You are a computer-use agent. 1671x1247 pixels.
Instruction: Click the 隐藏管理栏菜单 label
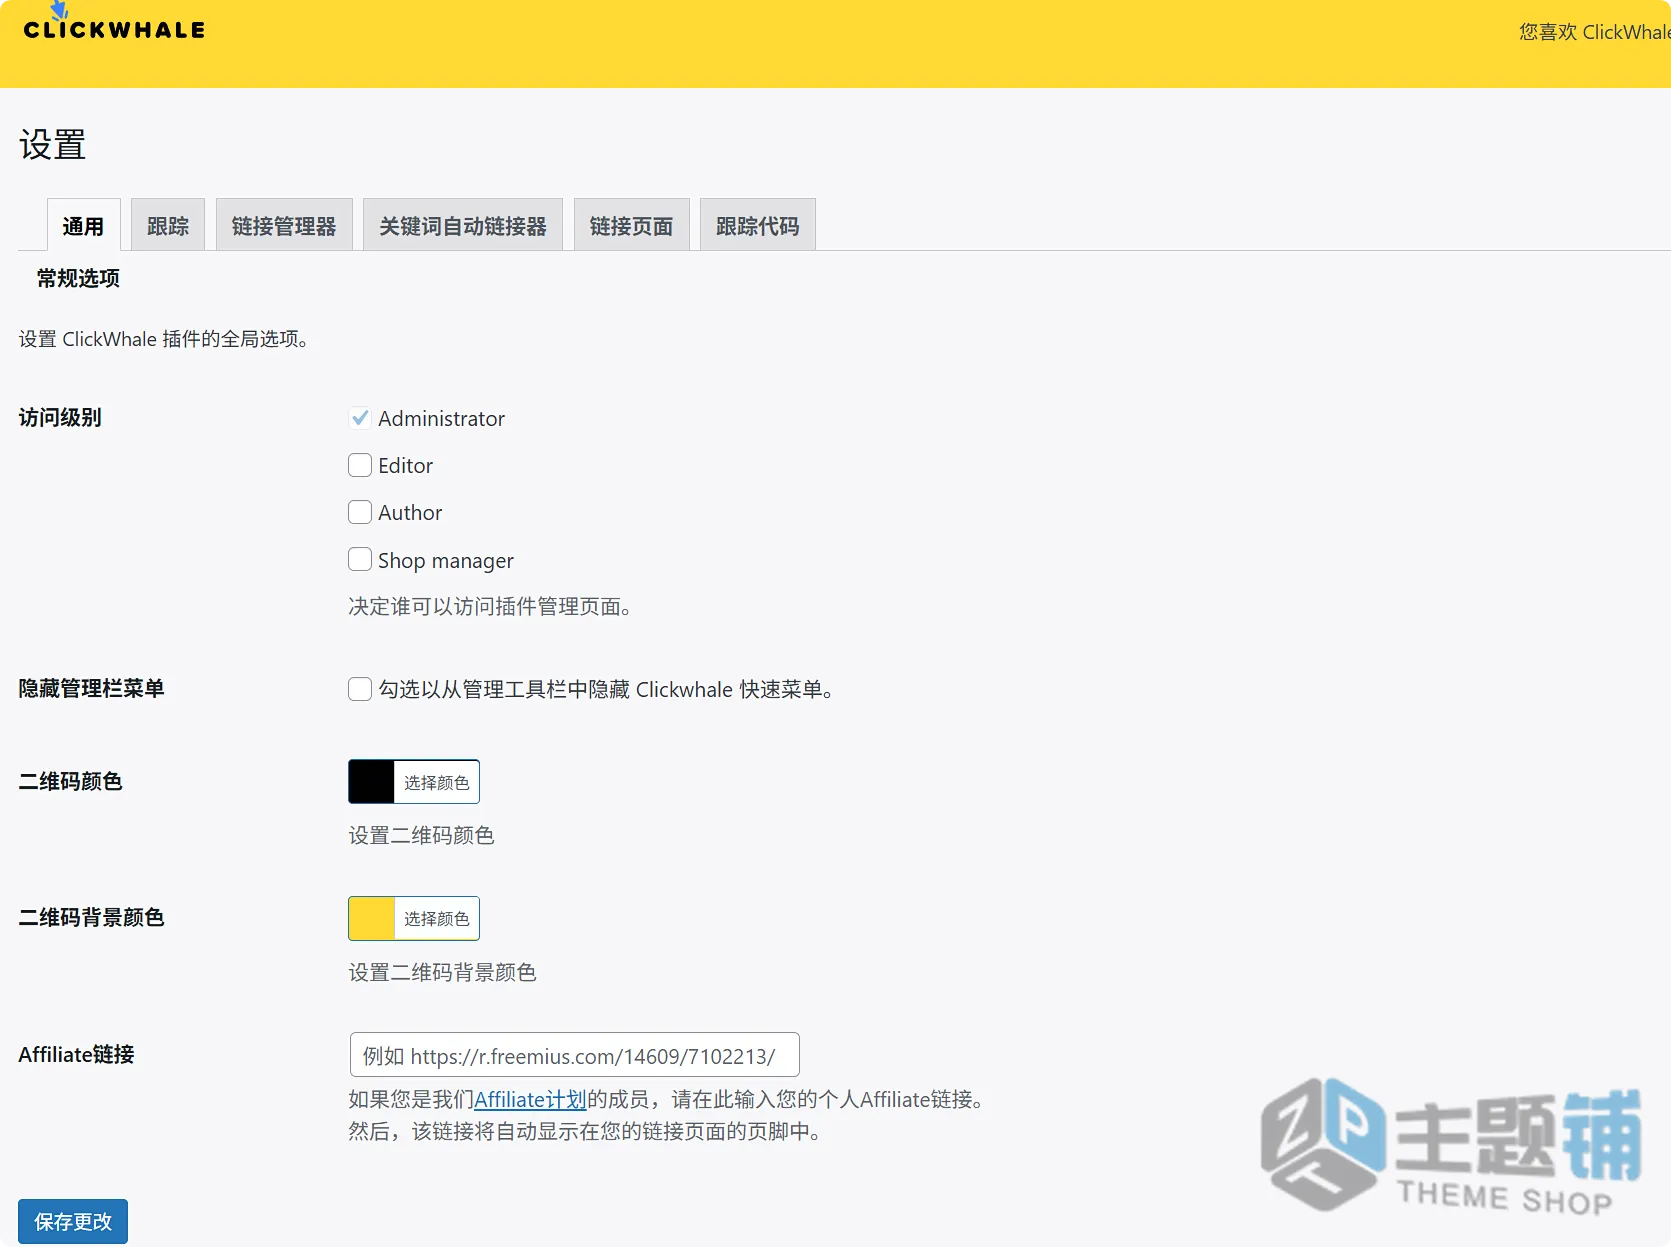91,688
